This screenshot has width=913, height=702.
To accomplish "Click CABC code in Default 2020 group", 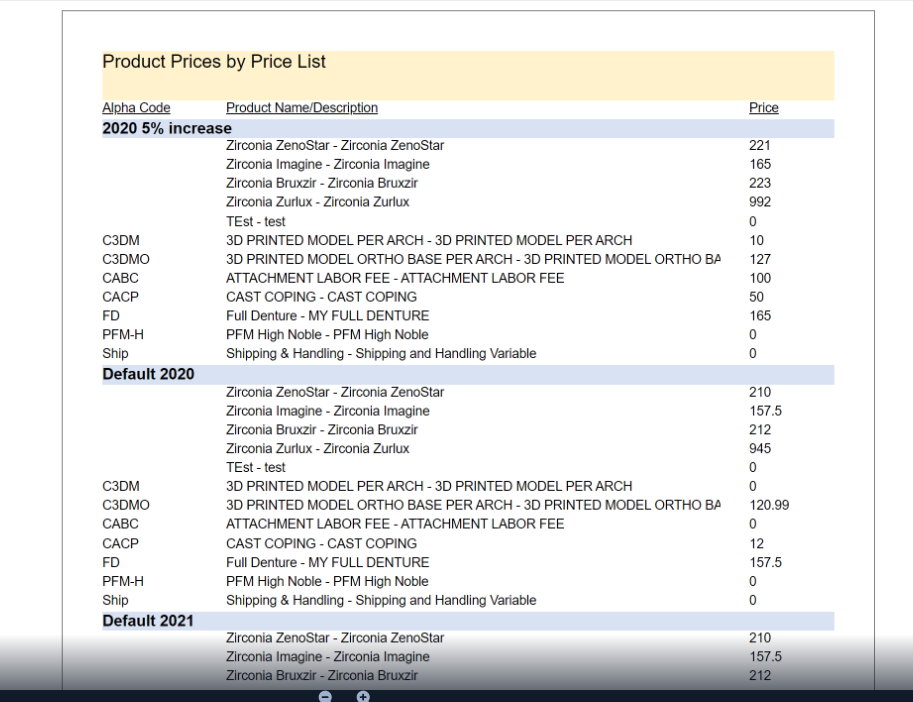I will (x=121, y=524).
